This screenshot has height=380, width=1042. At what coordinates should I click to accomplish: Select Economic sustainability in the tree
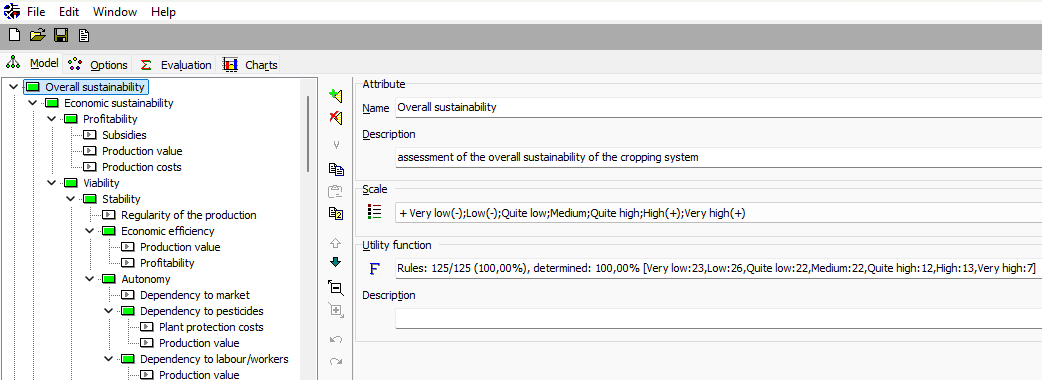point(118,103)
